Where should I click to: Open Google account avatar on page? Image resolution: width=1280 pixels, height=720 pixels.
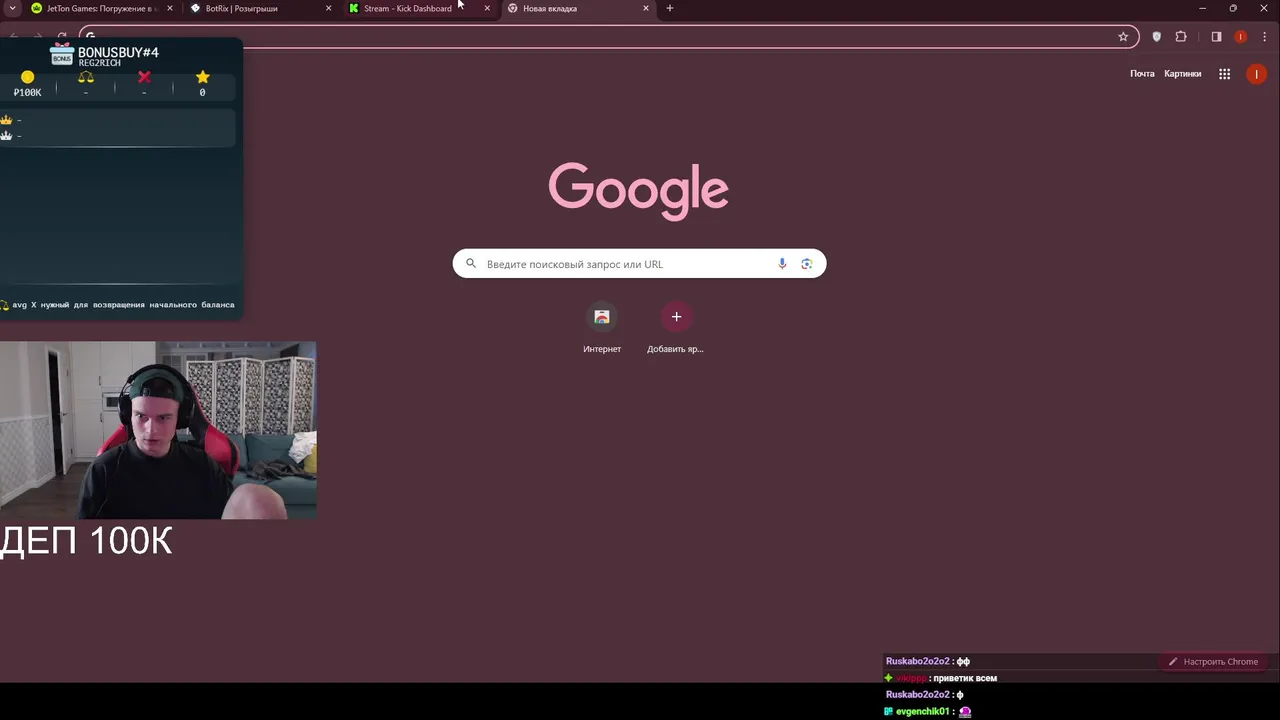[x=1257, y=74]
